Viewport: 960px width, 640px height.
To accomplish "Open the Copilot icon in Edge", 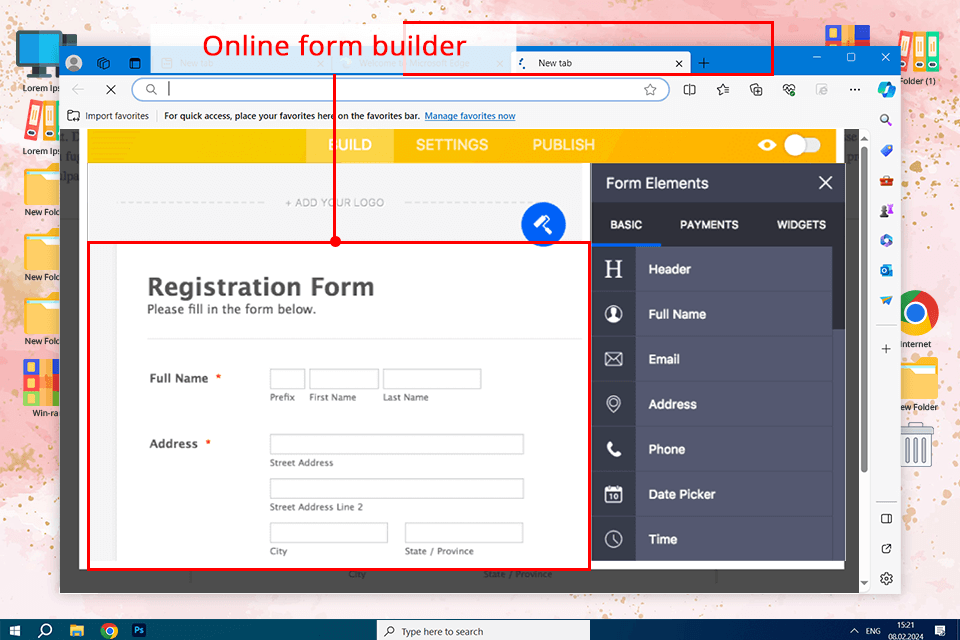I will pos(886,89).
